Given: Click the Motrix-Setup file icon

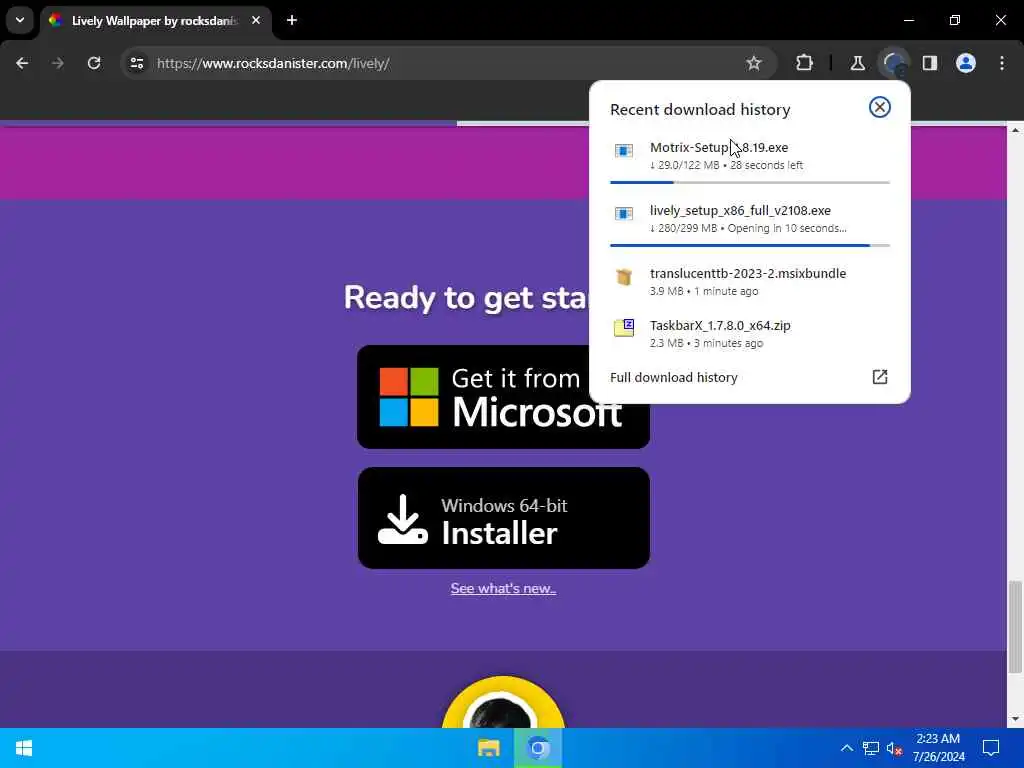Looking at the screenshot, I should click(x=624, y=151).
